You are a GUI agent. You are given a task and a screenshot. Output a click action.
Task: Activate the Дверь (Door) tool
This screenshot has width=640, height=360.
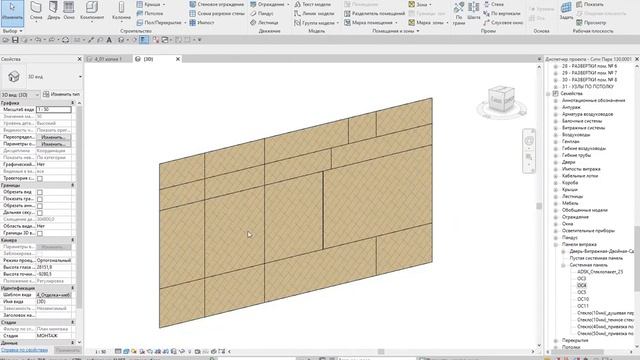[x=53, y=11]
